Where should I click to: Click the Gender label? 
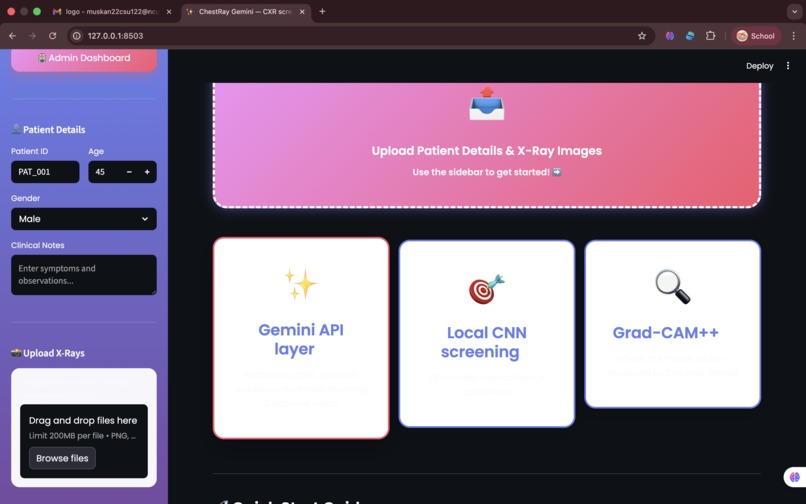tap(25, 198)
